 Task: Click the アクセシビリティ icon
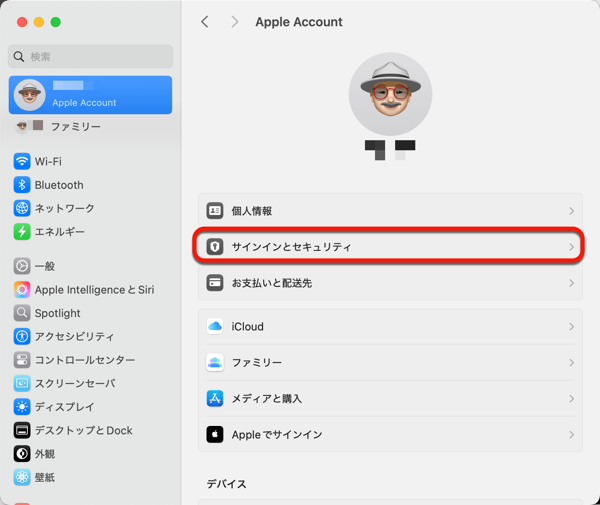point(22,336)
